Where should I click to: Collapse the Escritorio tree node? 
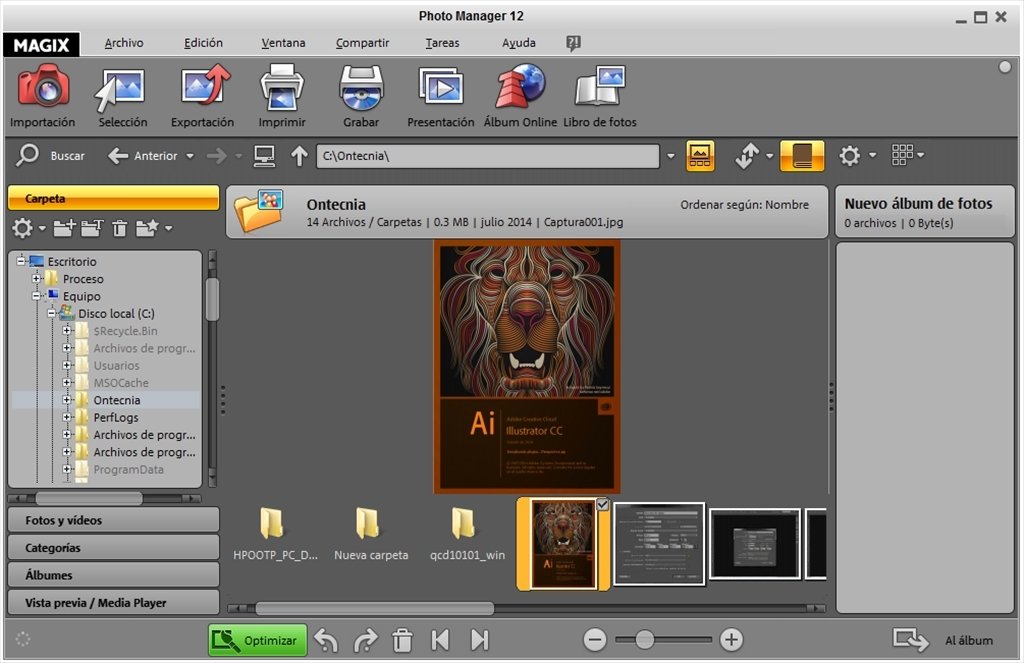(21, 261)
